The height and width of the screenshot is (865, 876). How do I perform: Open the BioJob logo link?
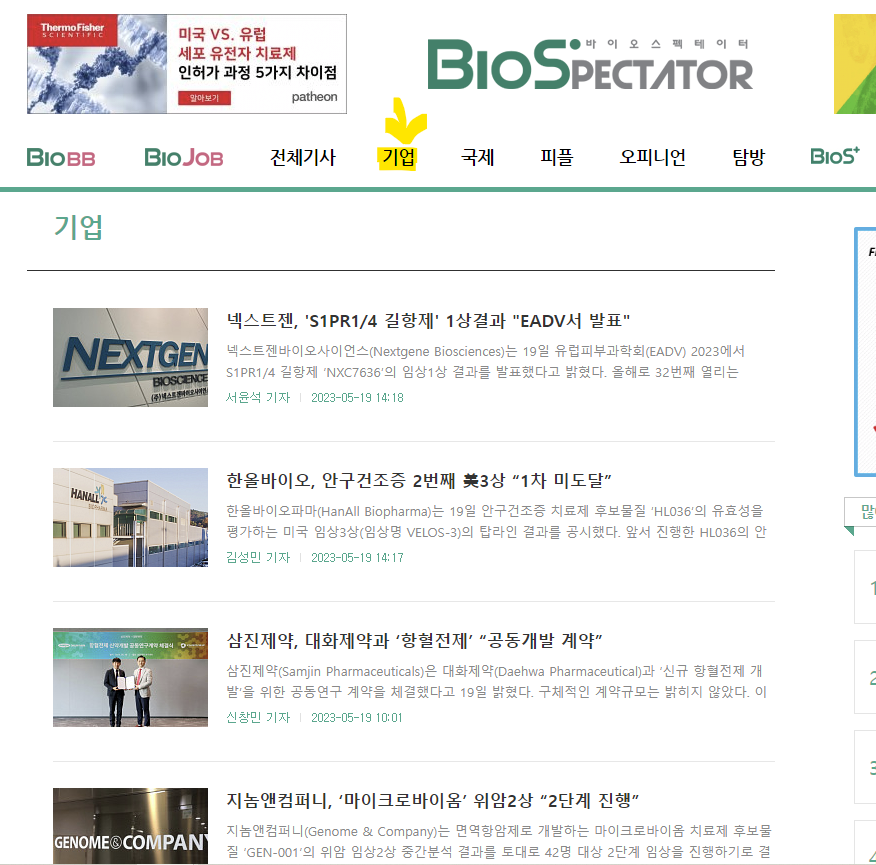[x=183, y=158]
